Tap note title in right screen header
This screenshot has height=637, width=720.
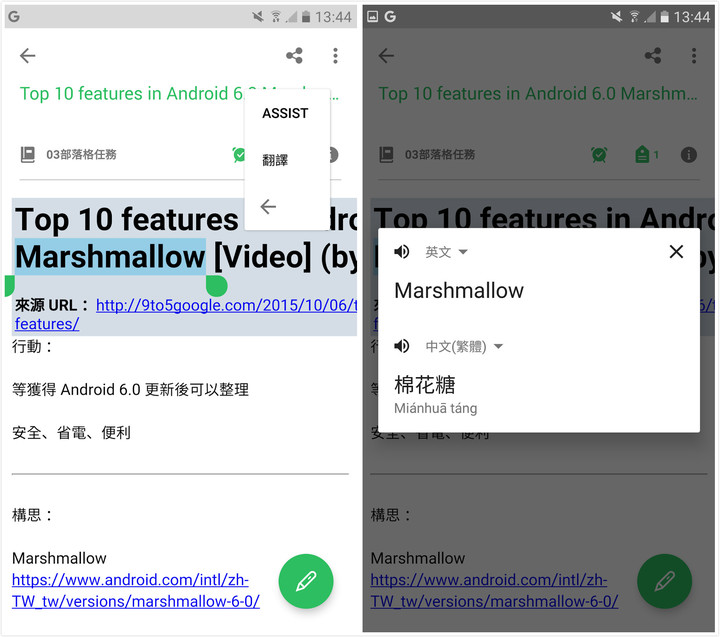(538, 94)
